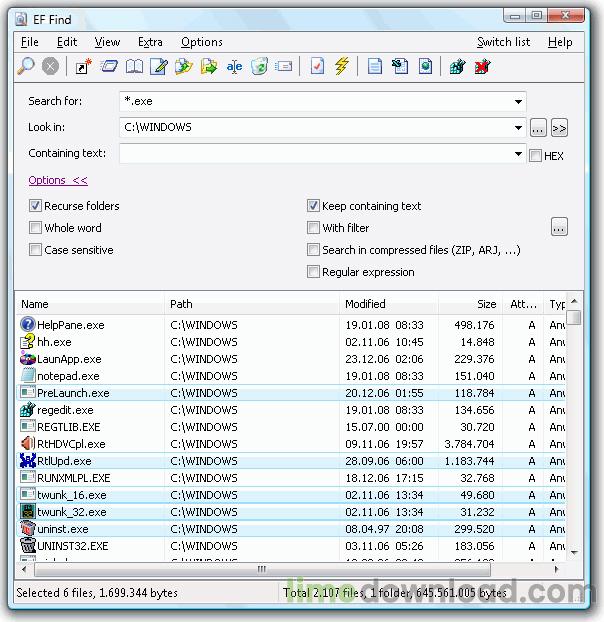The width and height of the screenshot is (604, 622).
Task: Click the magnifier Start Search icon
Action: coord(27,67)
